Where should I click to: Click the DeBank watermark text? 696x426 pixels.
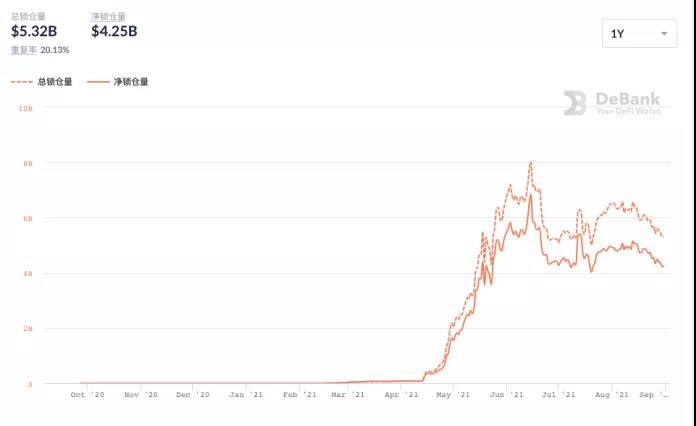[x=628, y=98]
